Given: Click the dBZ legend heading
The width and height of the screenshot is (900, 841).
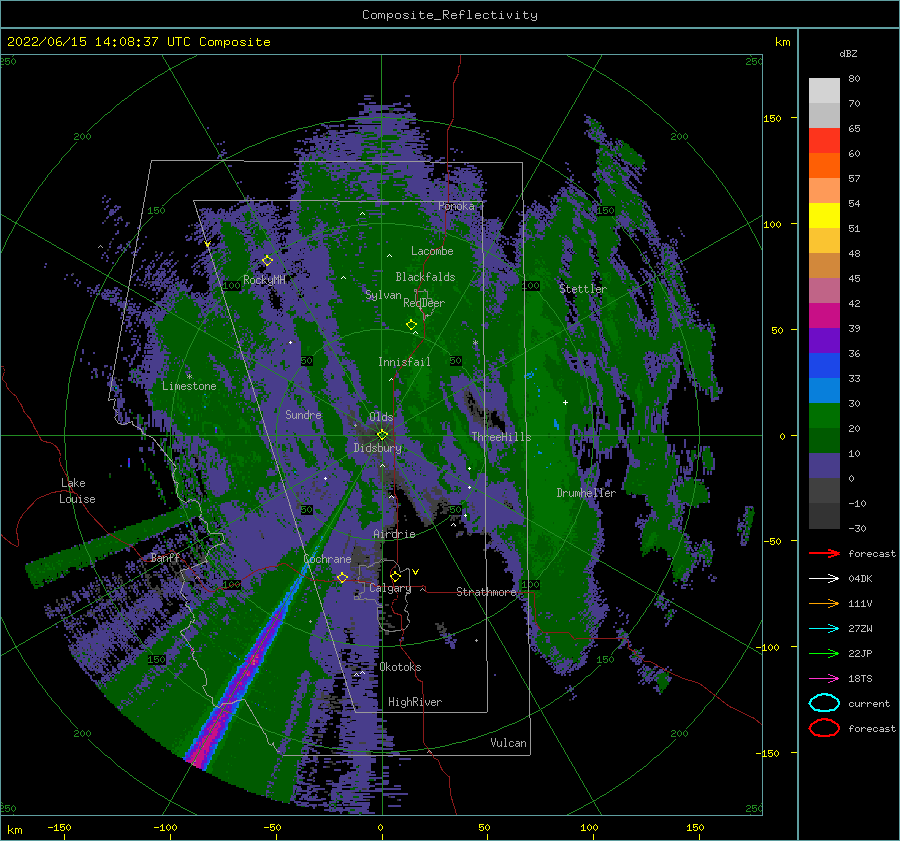Looking at the screenshot, I should point(848,53).
